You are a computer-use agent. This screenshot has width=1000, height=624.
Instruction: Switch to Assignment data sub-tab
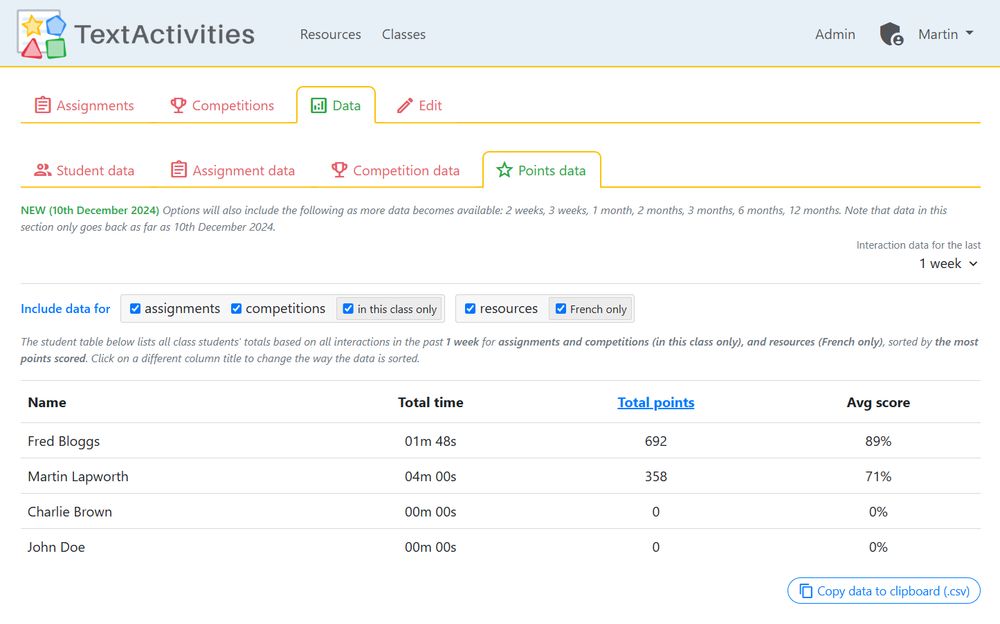(233, 170)
